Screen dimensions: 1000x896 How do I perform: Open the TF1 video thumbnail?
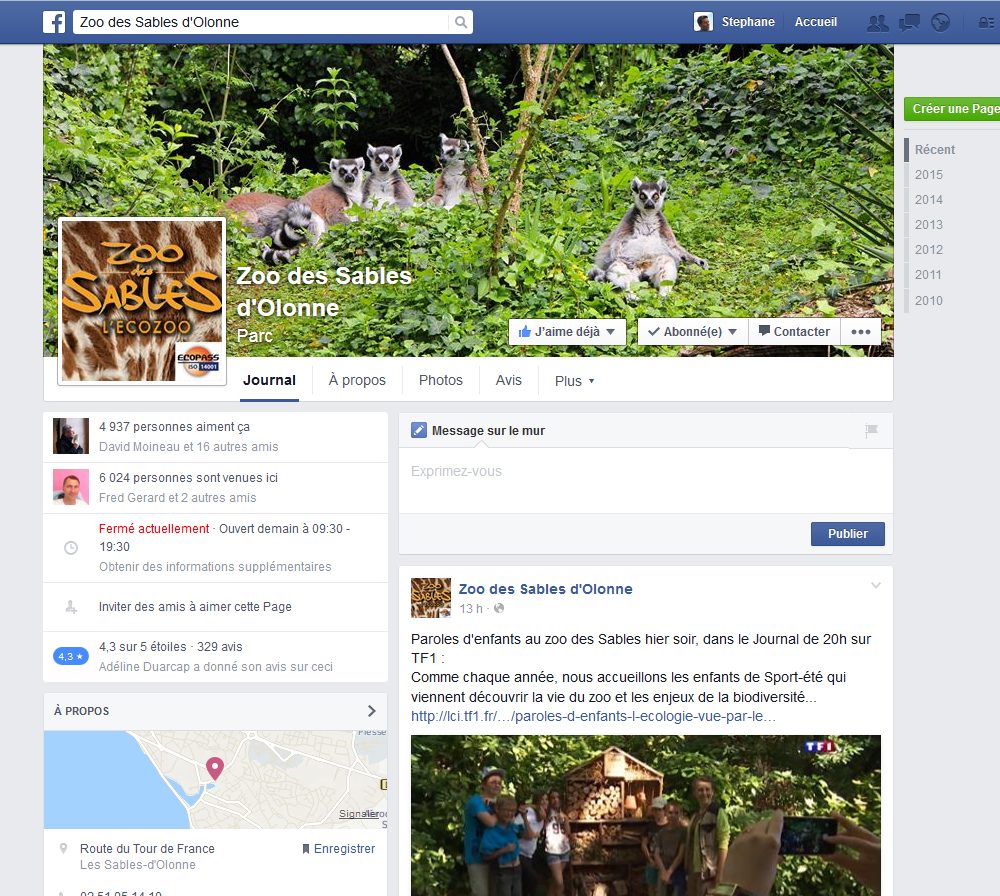(x=645, y=815)
